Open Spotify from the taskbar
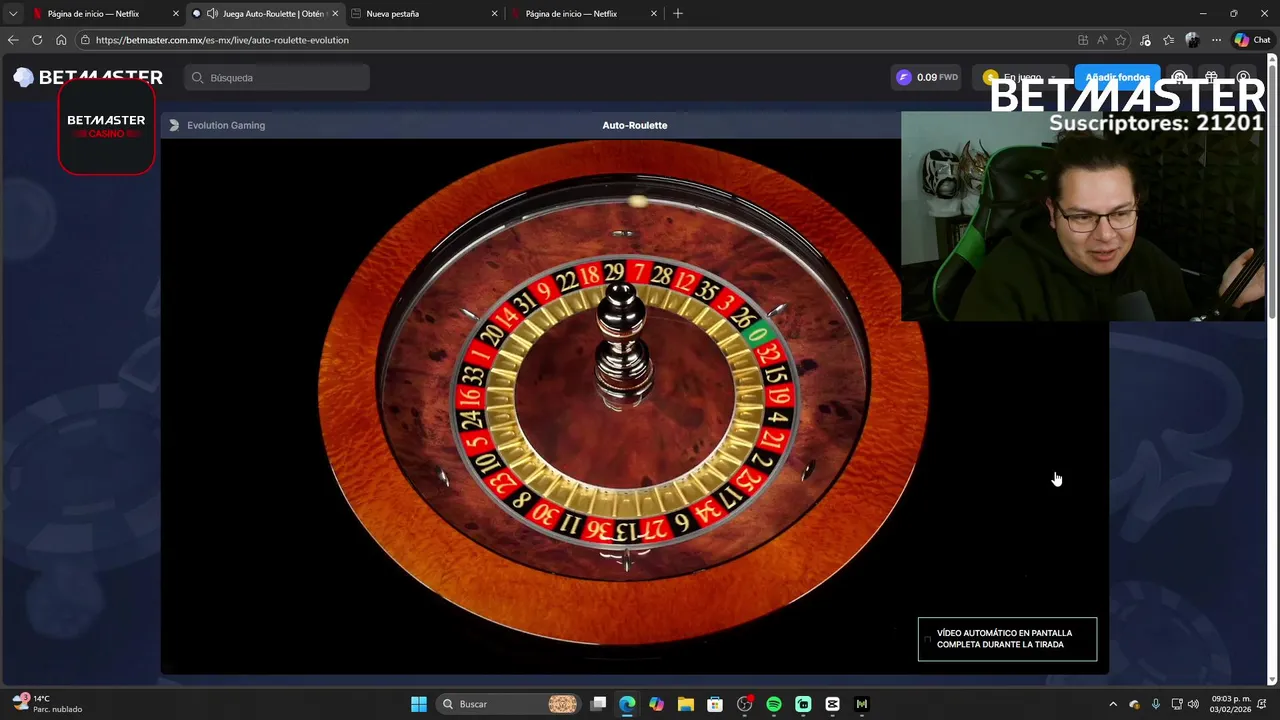 [x=774, y=704]
